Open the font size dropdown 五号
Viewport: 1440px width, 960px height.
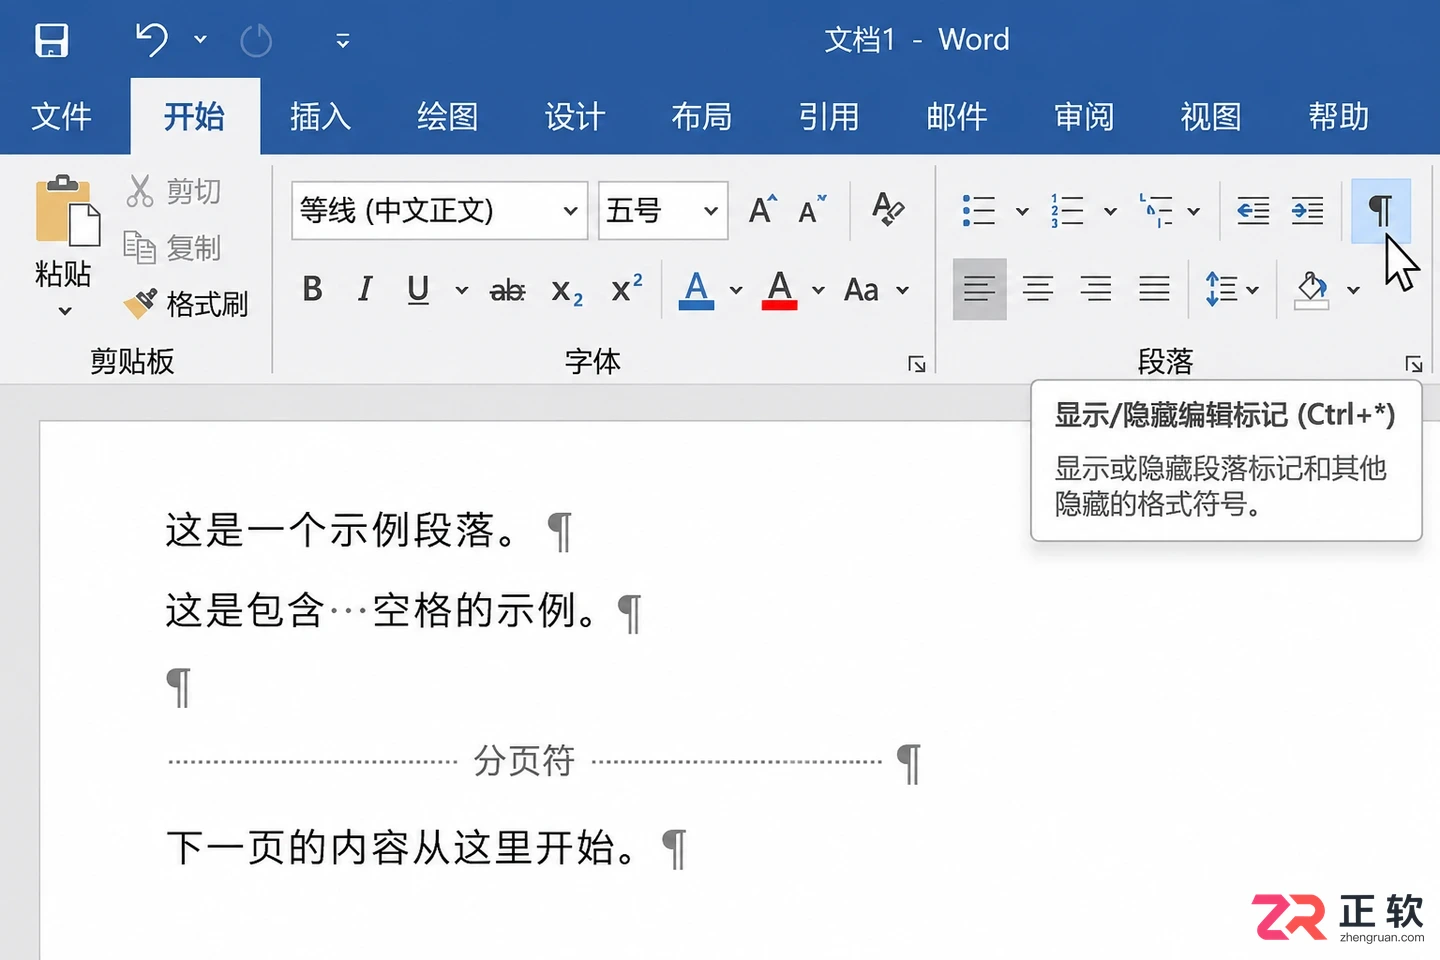pos(710,211)
